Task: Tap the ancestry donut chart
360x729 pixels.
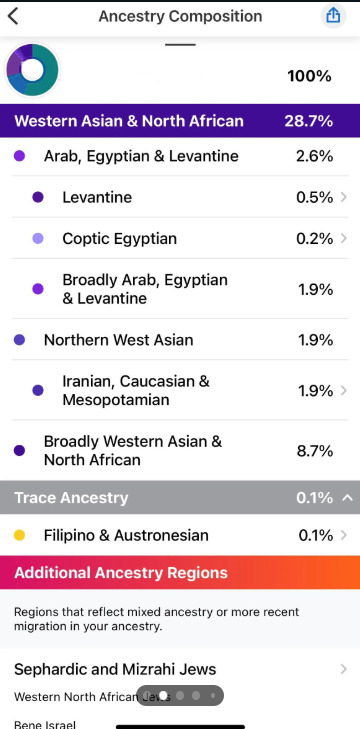Action: point(32,70)
